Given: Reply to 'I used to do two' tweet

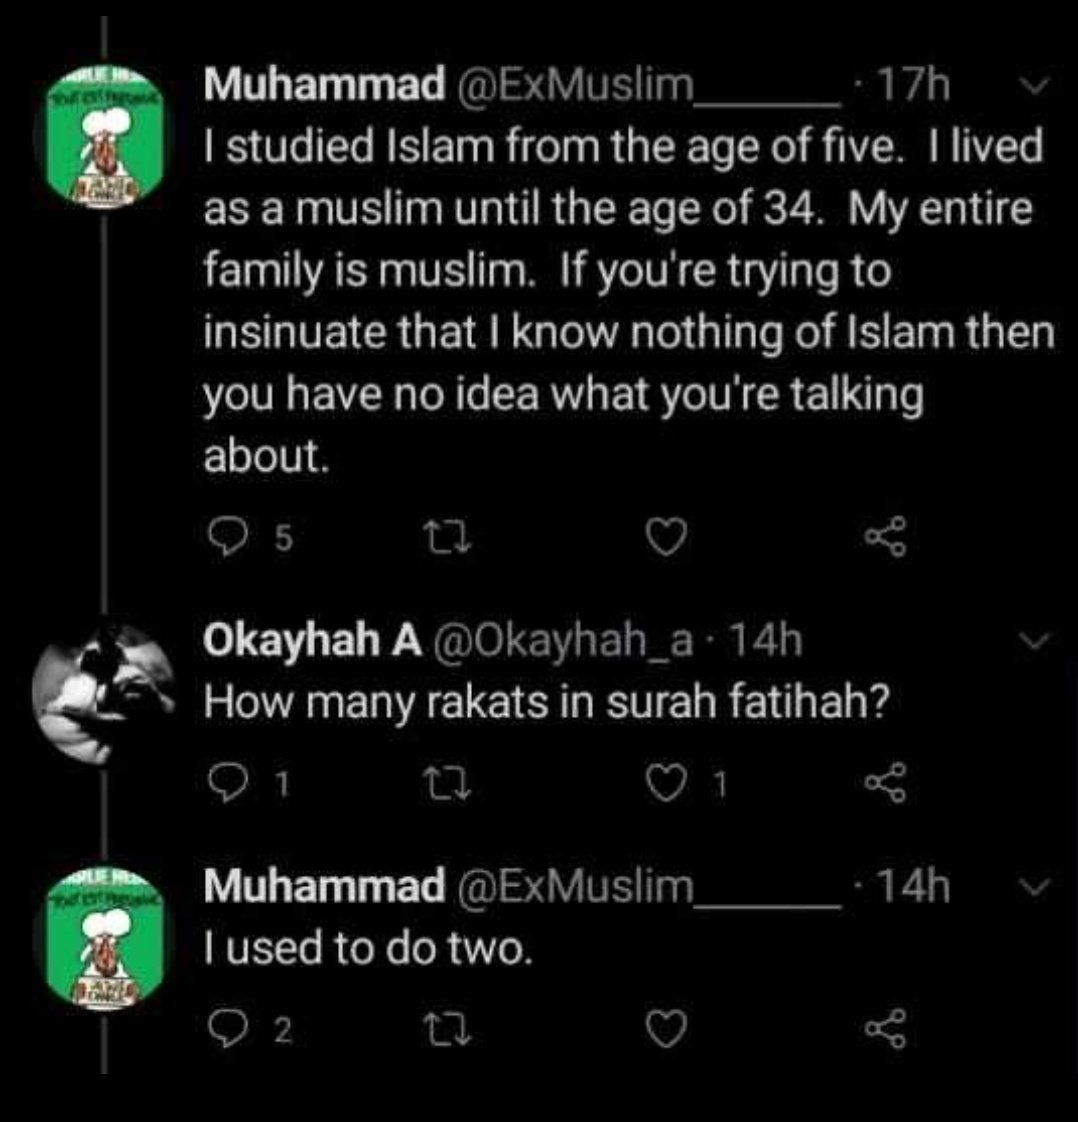Looking at the screenshot, I should click(x=227, y=1029).
